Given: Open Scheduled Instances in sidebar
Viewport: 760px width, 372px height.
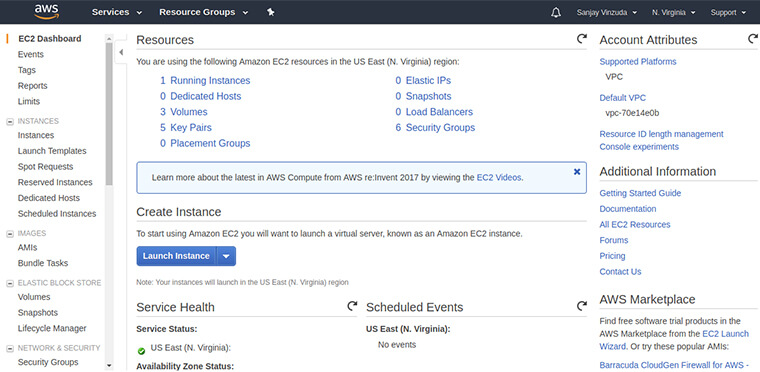Looking at the screenshot, I should click(x=57, y=213).
